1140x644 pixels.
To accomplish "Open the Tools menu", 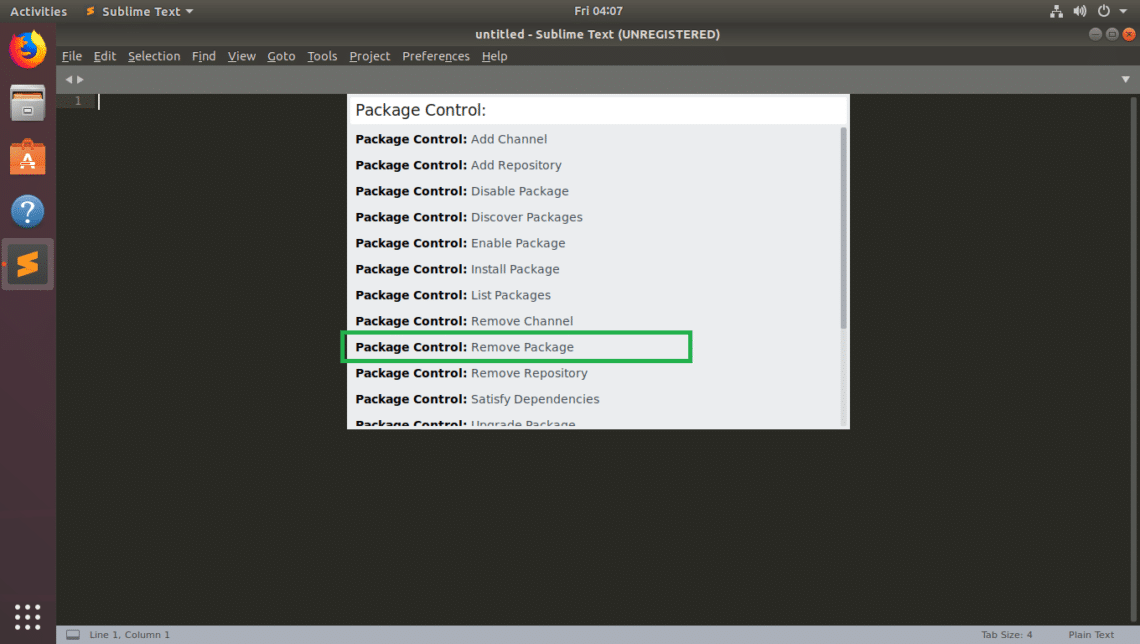I will tap(322, 57).
